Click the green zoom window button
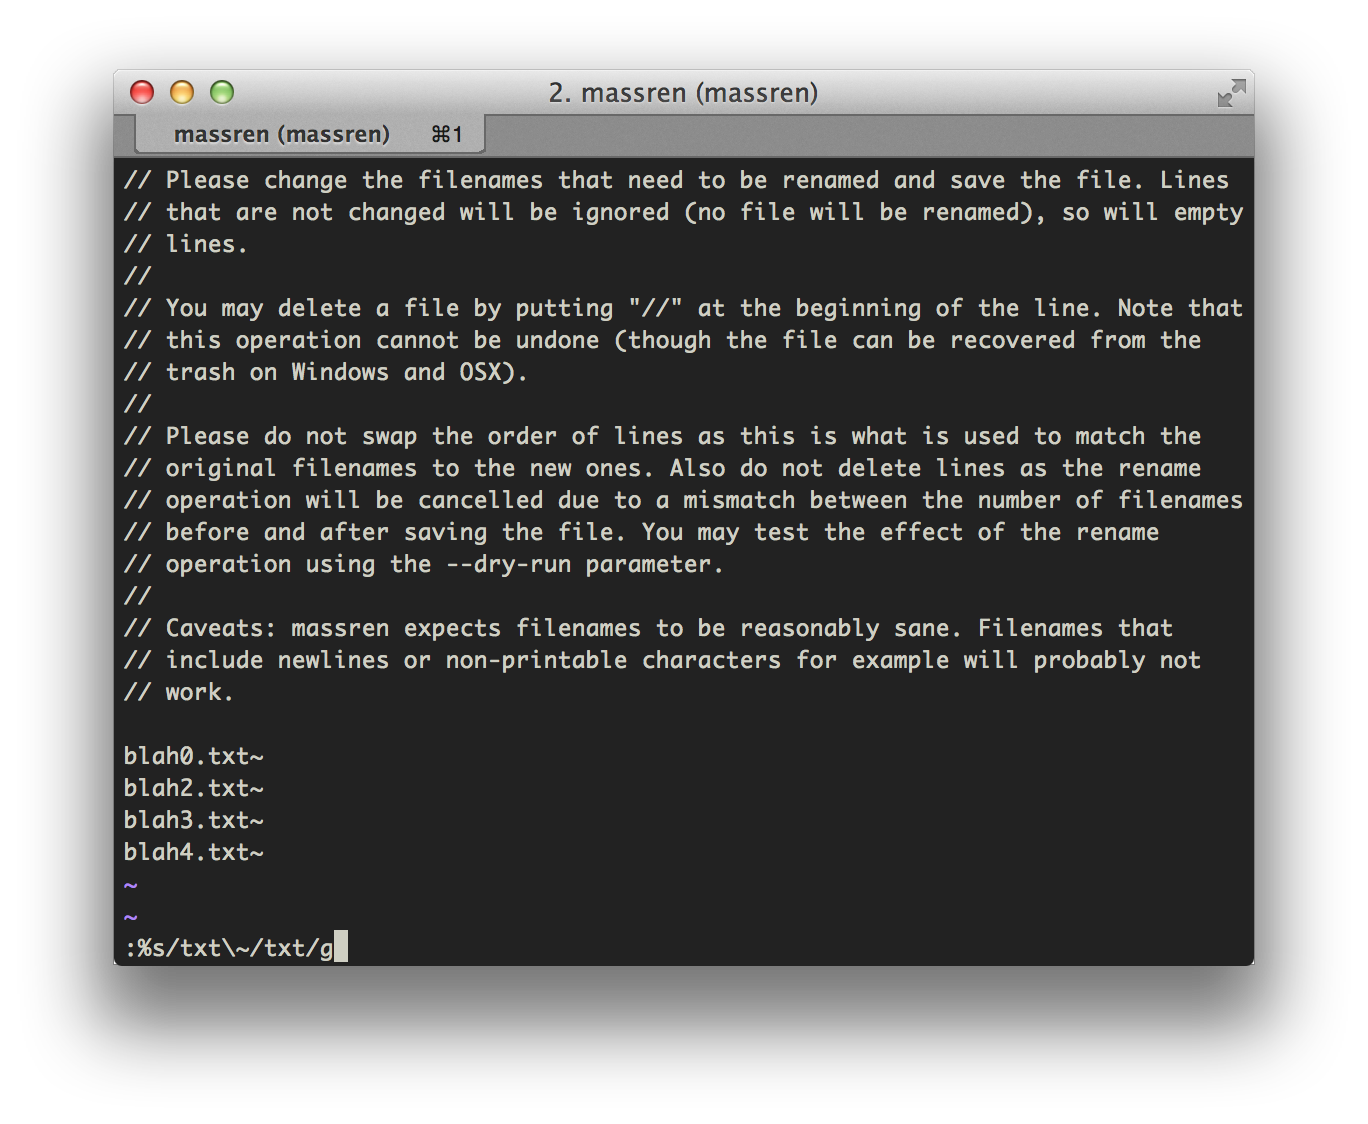The height and width of the screenshot is (1124, 1368). (x=222, y=93)
